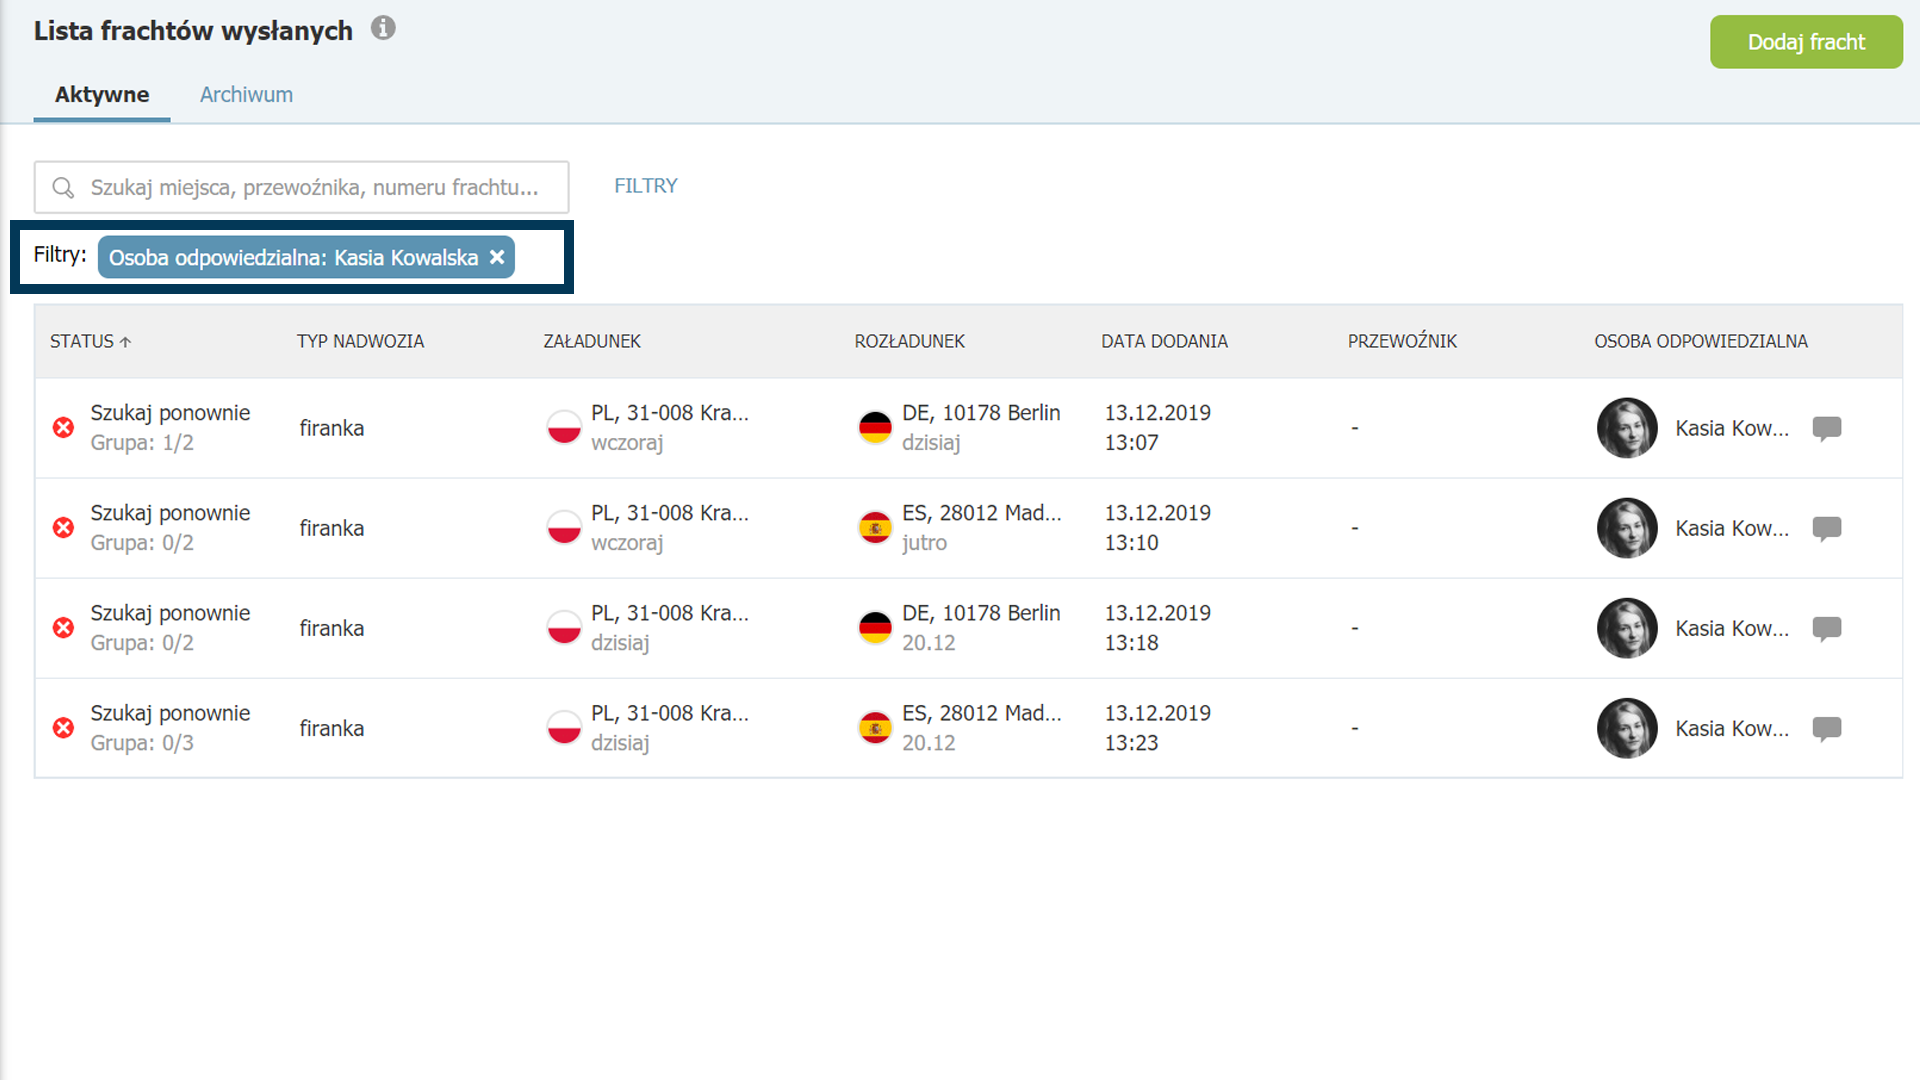The height and width of the screenshot is (1080, 1920).
Task: Sort by PRZEWOŹNIK column header
Action: [1402, 342]
